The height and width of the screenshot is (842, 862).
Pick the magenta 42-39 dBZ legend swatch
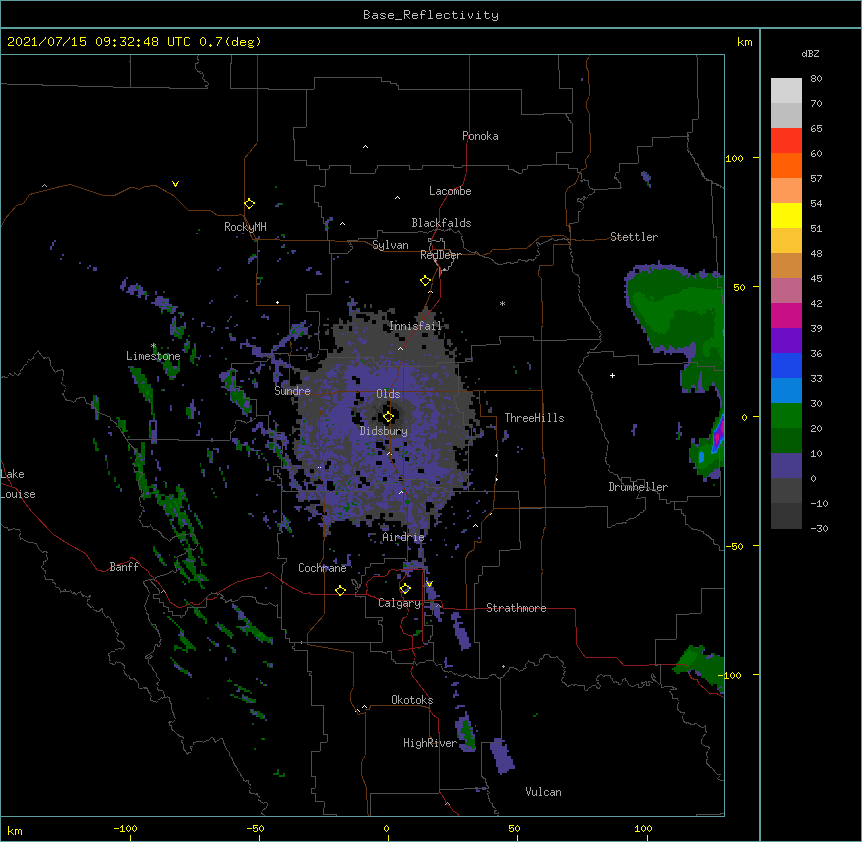(786, 315)
